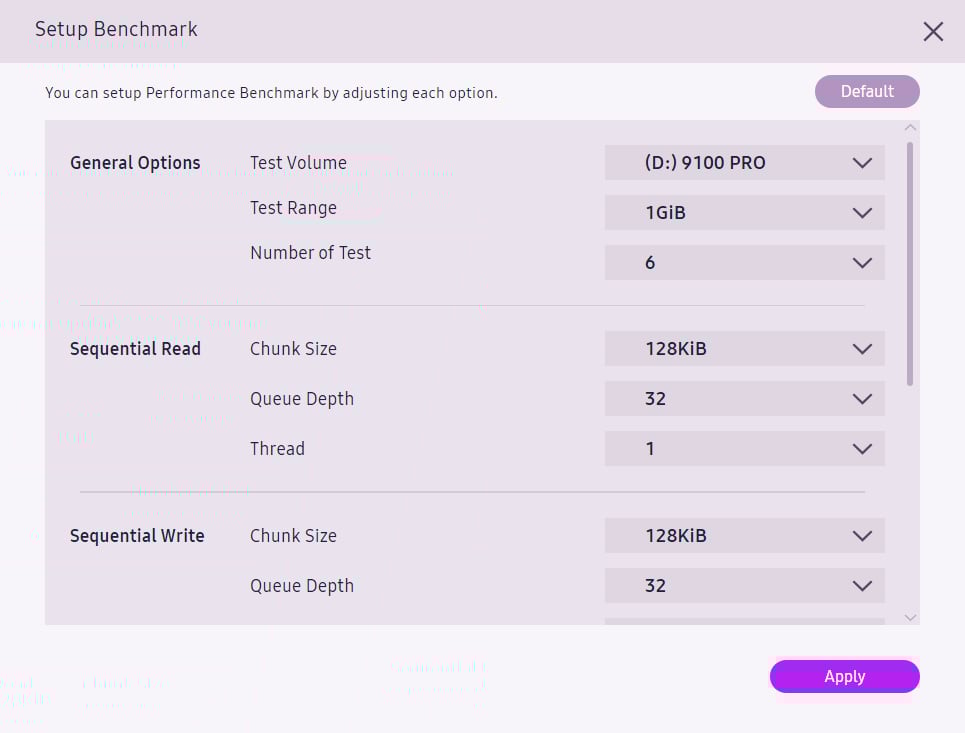Open Sequential Read Queue Depth dropdown
Screen dimensions: 965x733
click(744, 399)
